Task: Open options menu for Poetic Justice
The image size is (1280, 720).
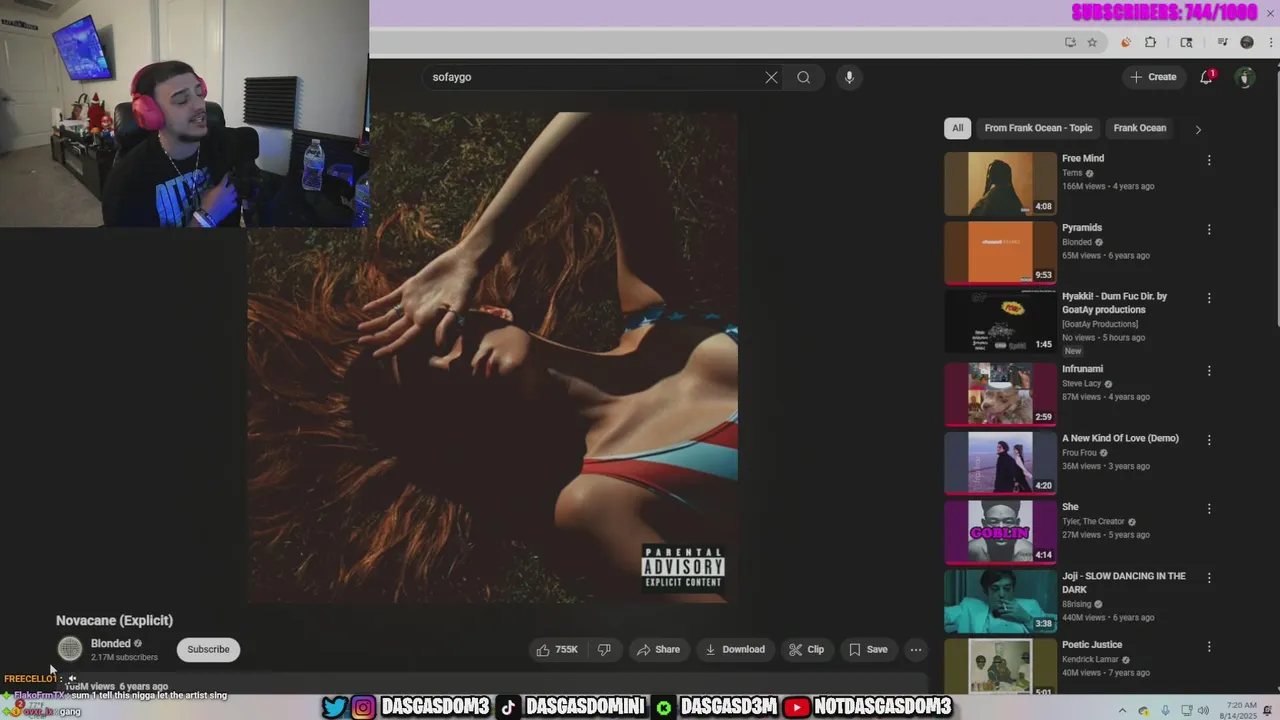Action: [x=1209, y=647]
